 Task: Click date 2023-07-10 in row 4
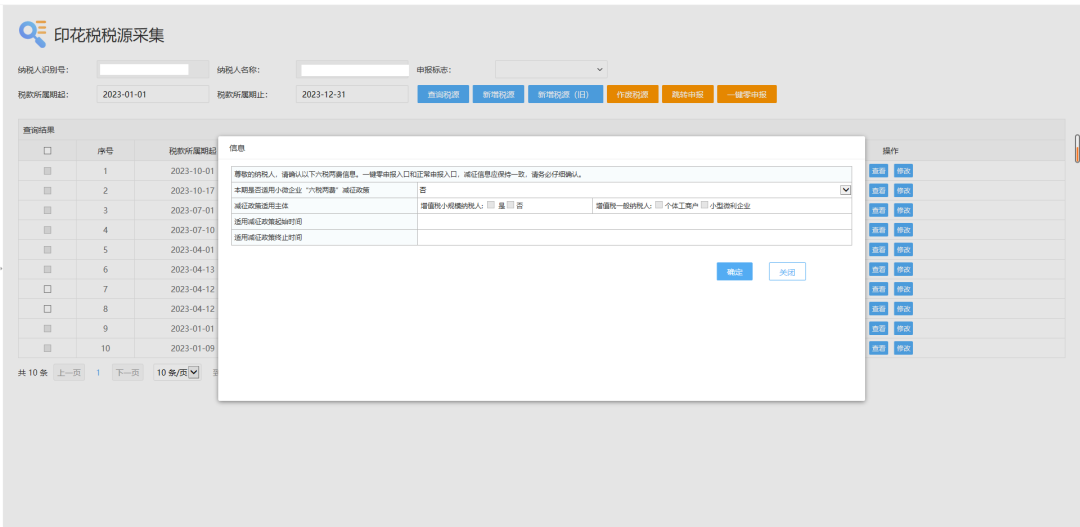pos(192,229)
